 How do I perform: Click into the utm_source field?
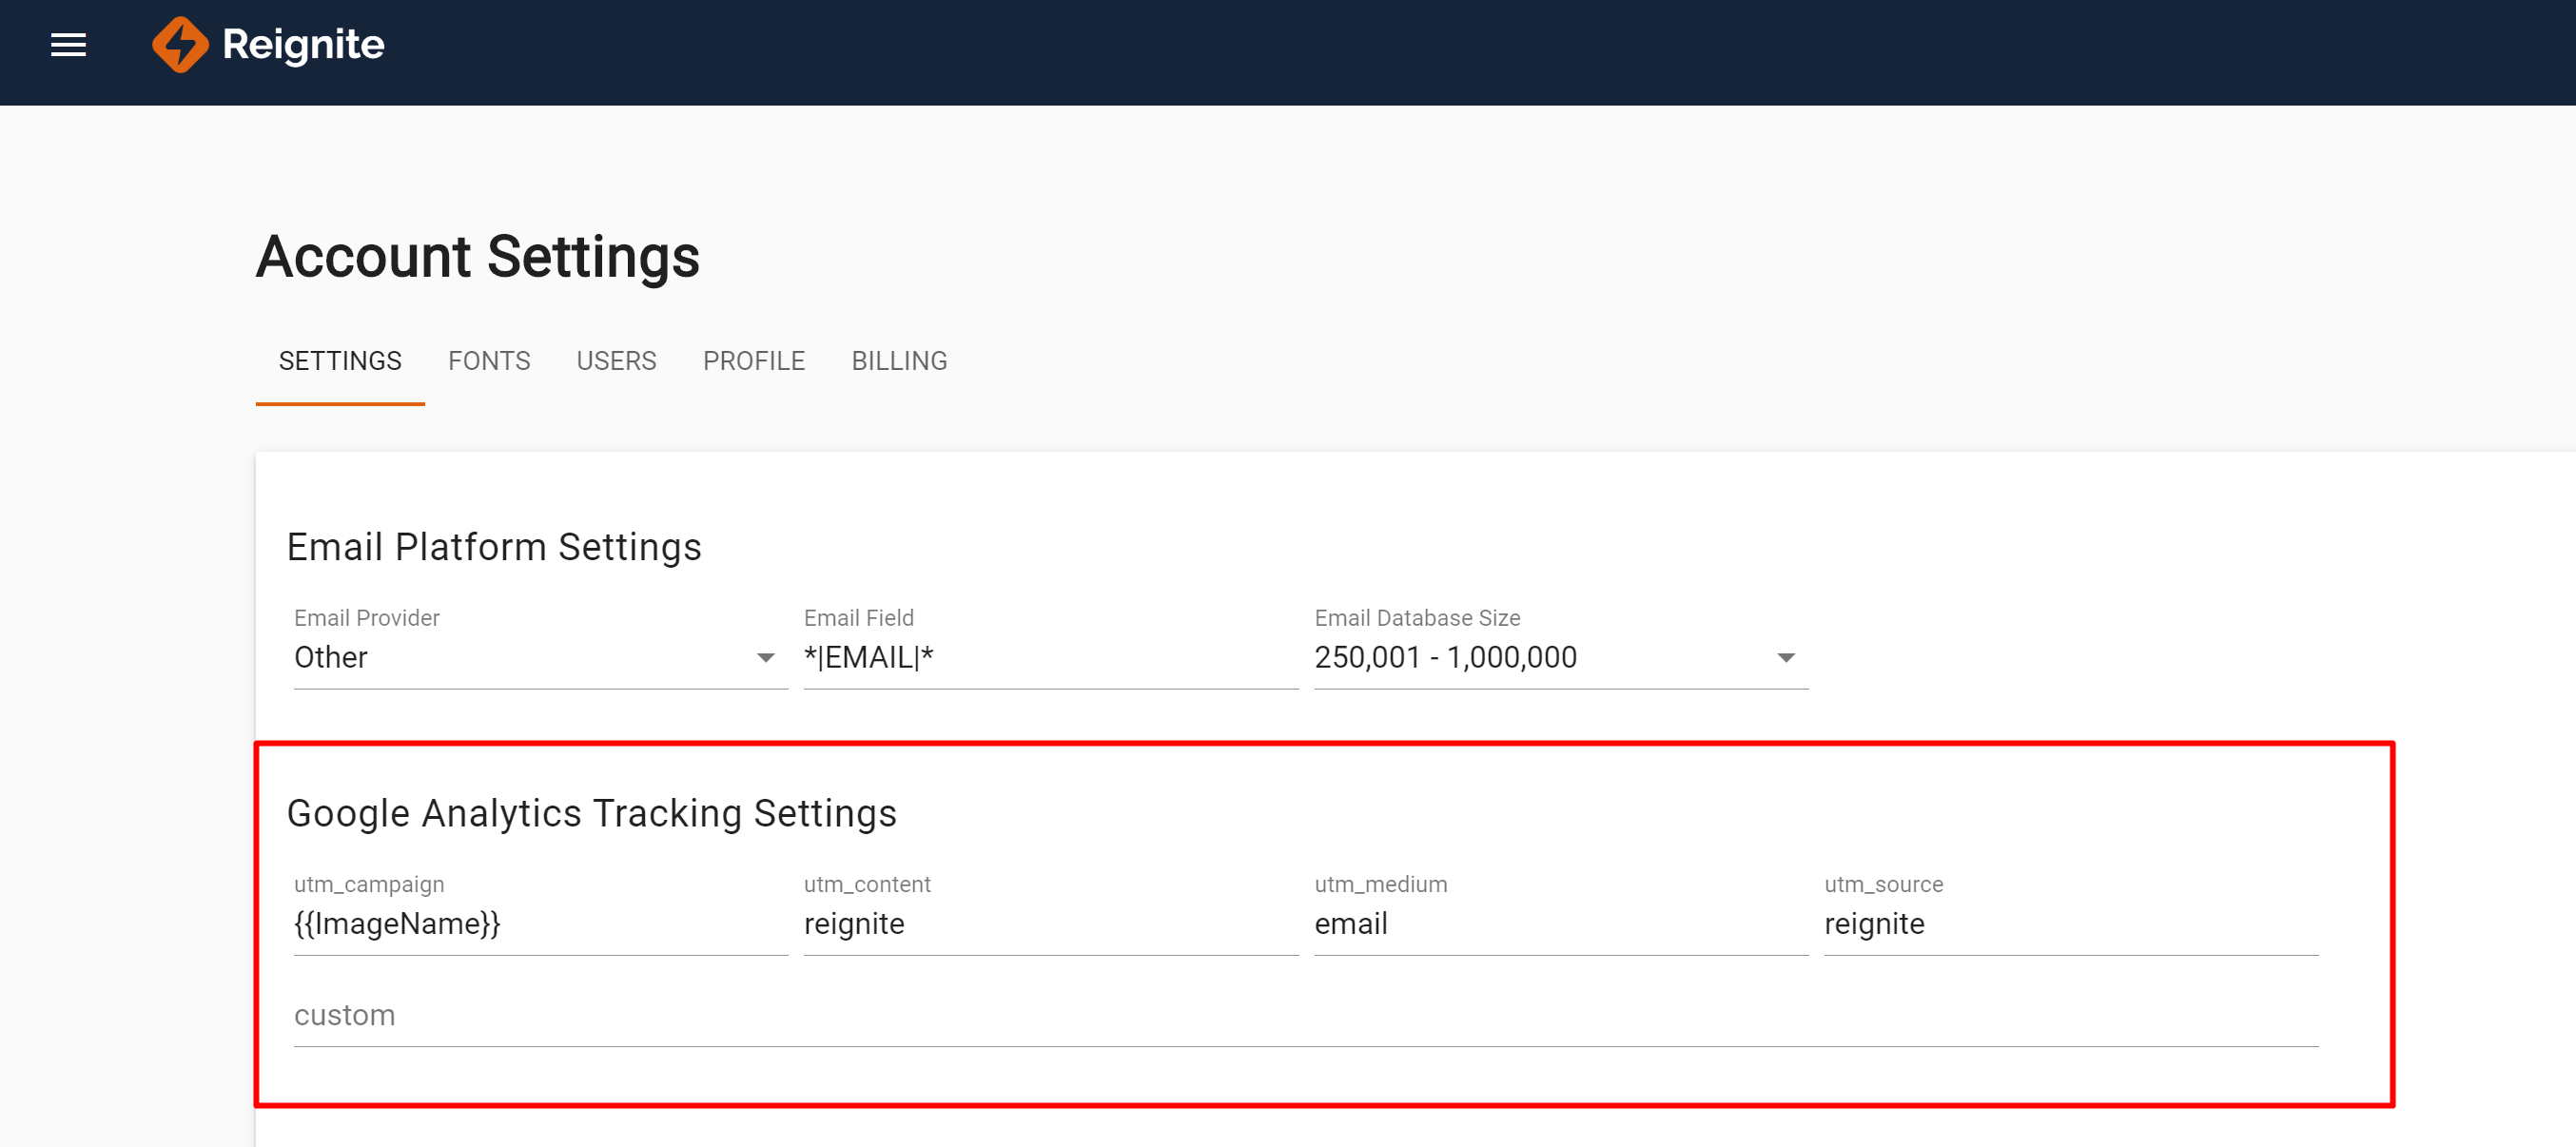coord(2069,924)
